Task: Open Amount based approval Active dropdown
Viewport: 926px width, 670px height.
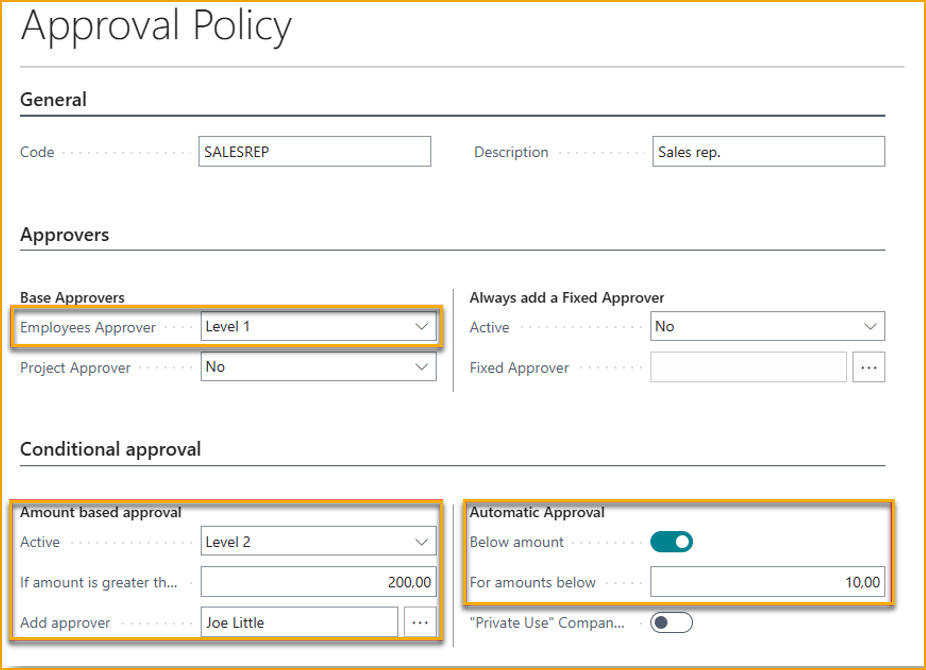Action: pyautogui.click(x=318, y=542)
